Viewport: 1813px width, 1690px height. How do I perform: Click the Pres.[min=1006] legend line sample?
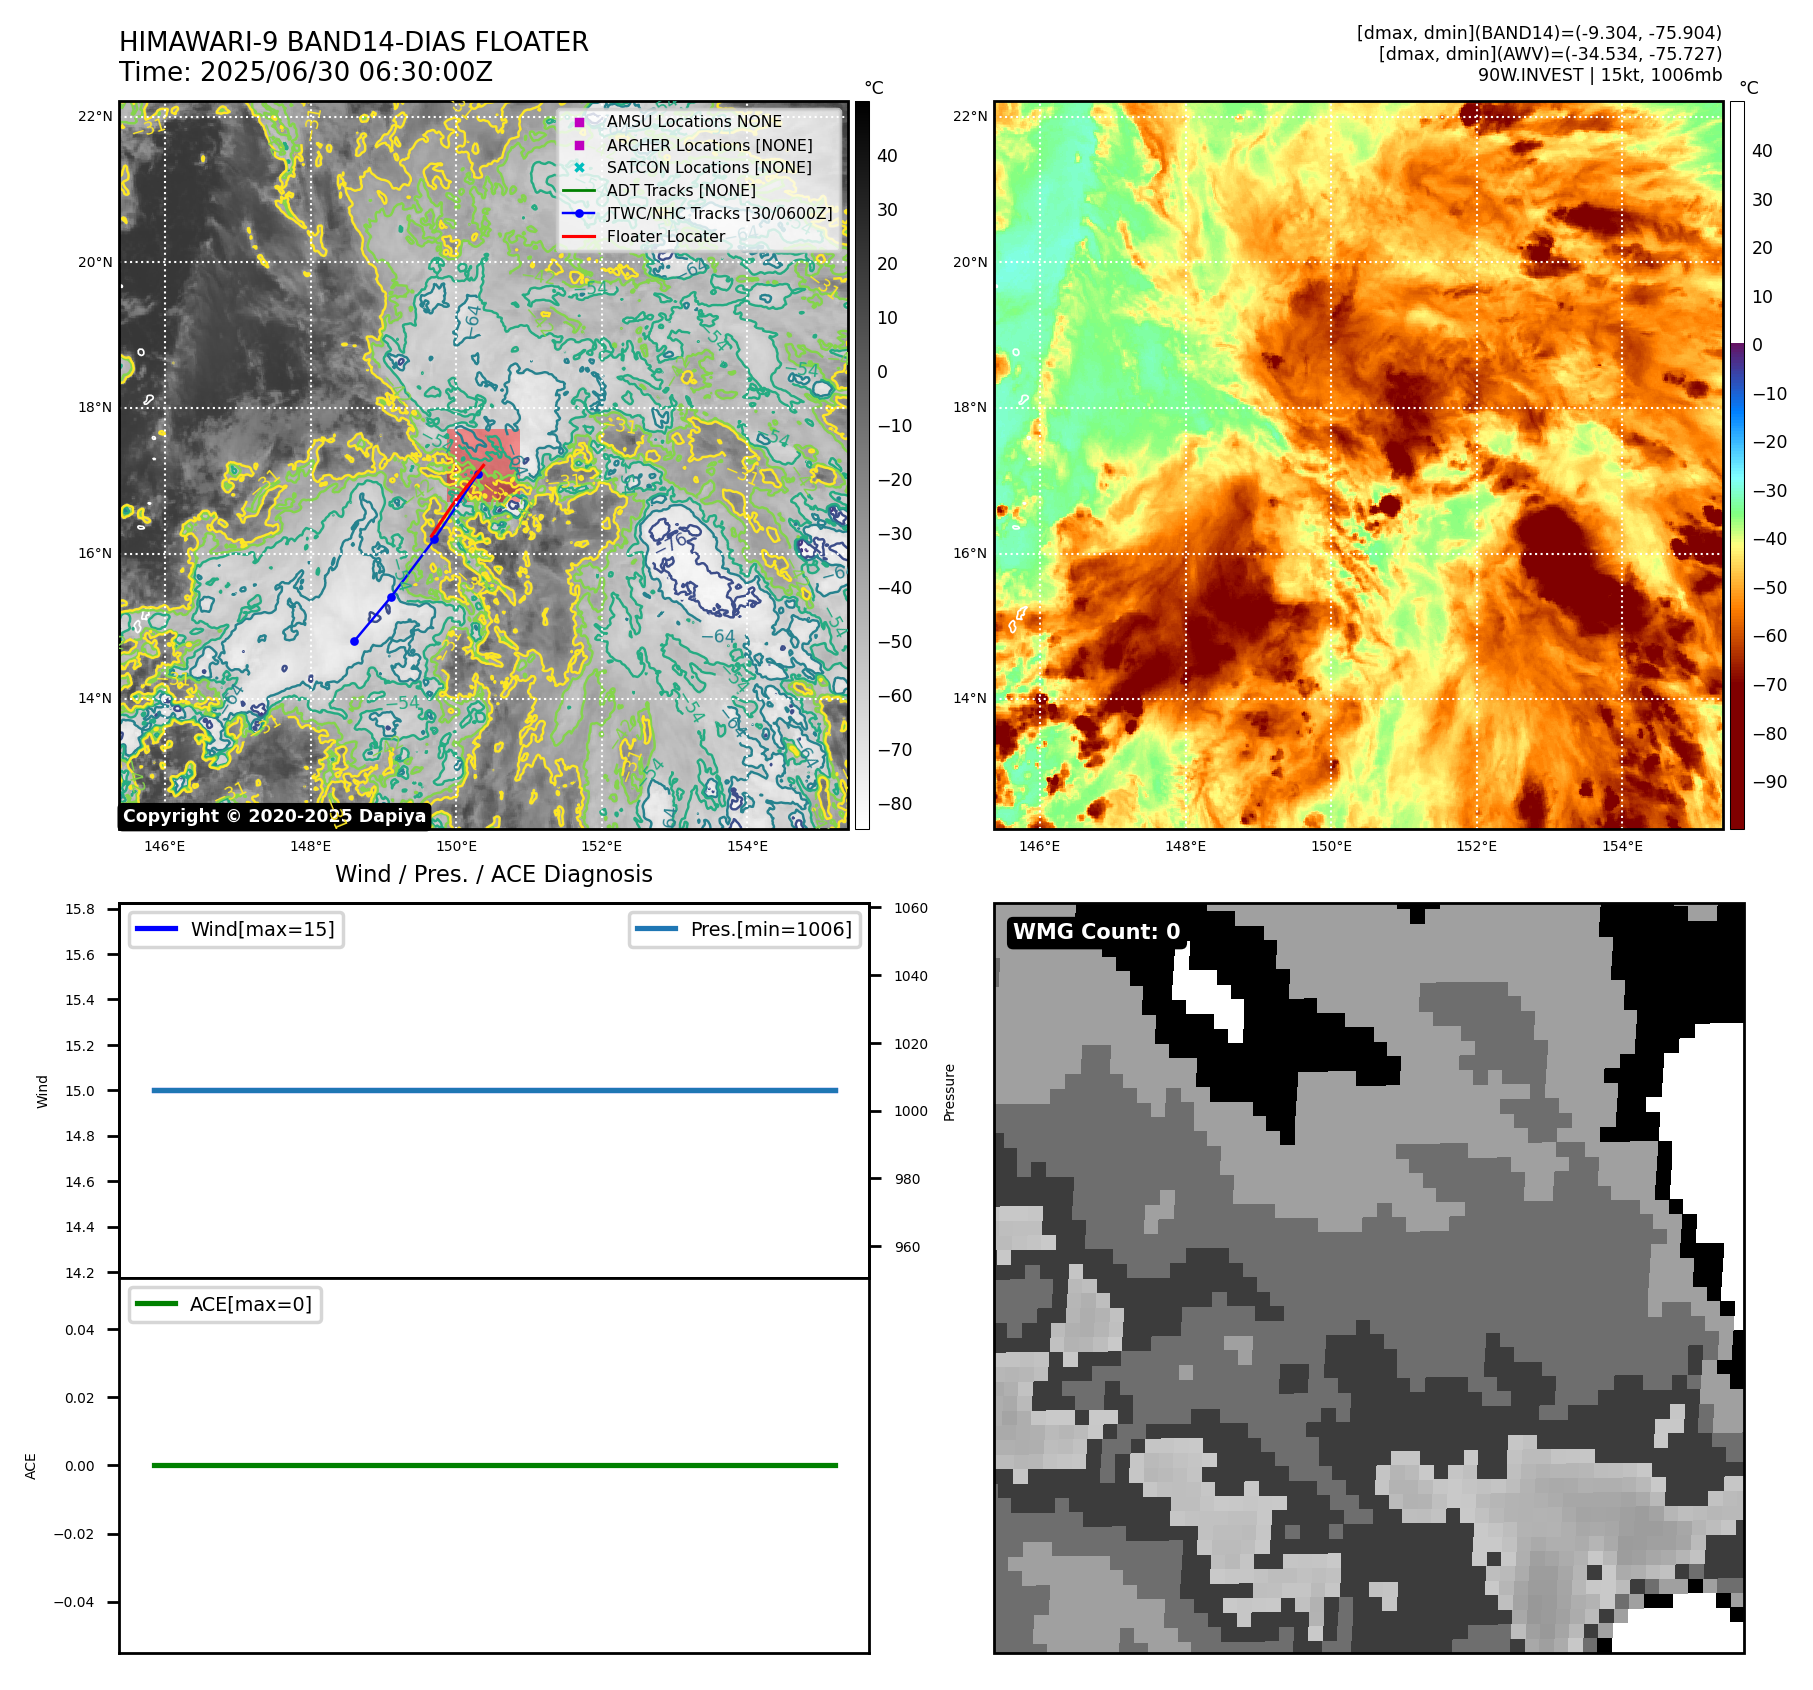pyautogui.click(x=656, y=929)
